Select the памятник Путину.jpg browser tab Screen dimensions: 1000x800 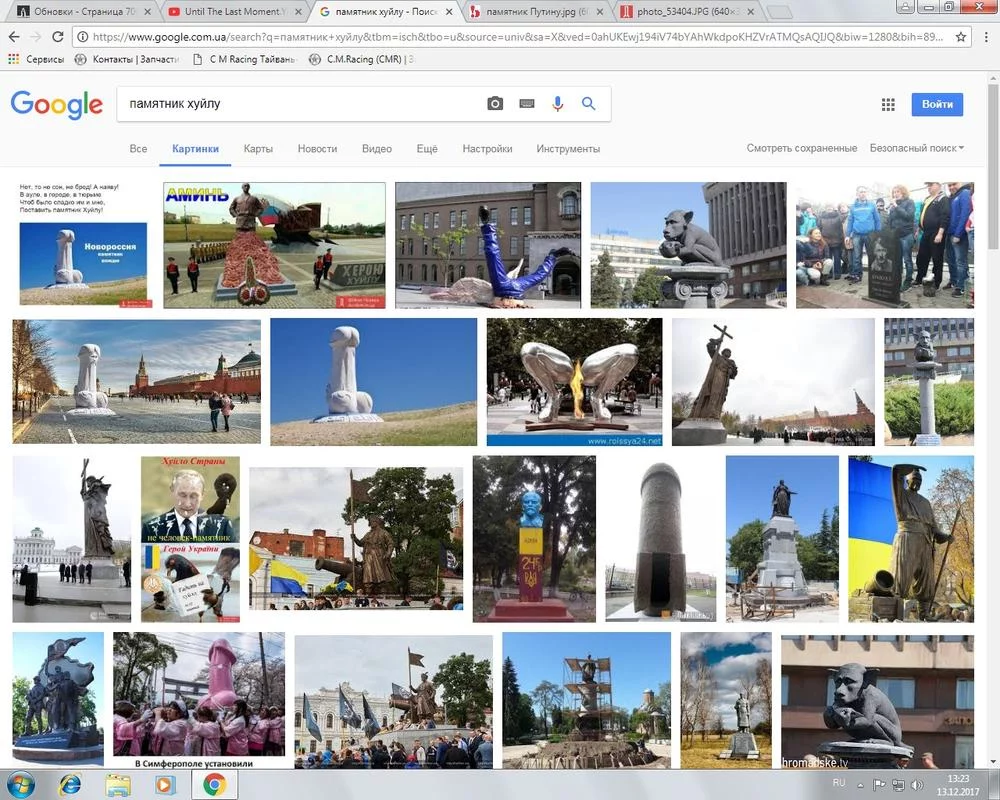[x=530, y=11]
